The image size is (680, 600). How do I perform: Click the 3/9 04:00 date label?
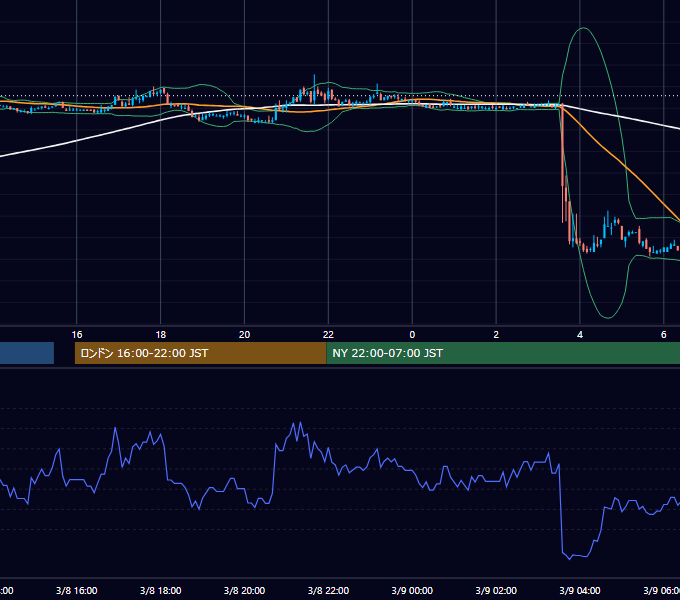tap(580, 590)
